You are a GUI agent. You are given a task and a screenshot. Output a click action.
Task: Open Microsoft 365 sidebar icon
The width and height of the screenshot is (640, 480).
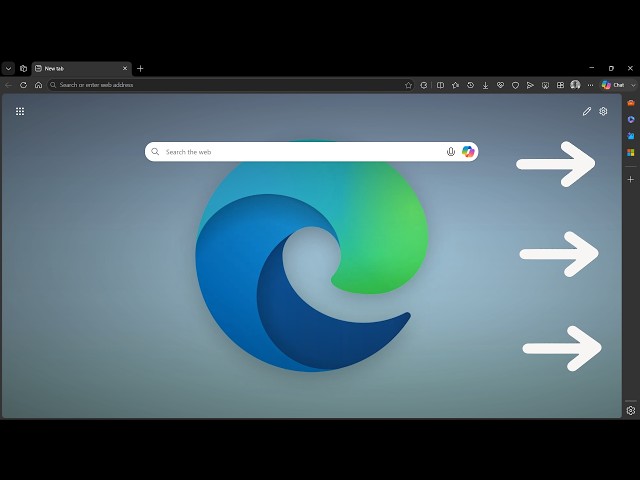(631, 153)
